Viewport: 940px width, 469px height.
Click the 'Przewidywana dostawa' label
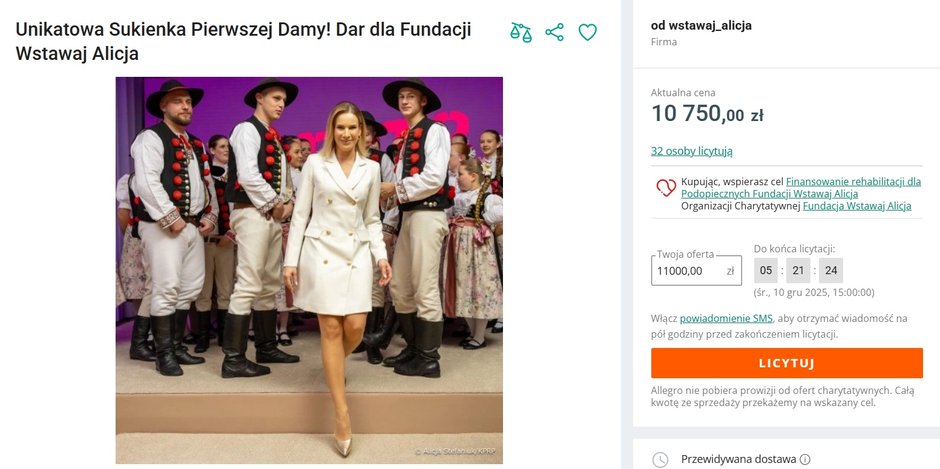pos(738,459)
